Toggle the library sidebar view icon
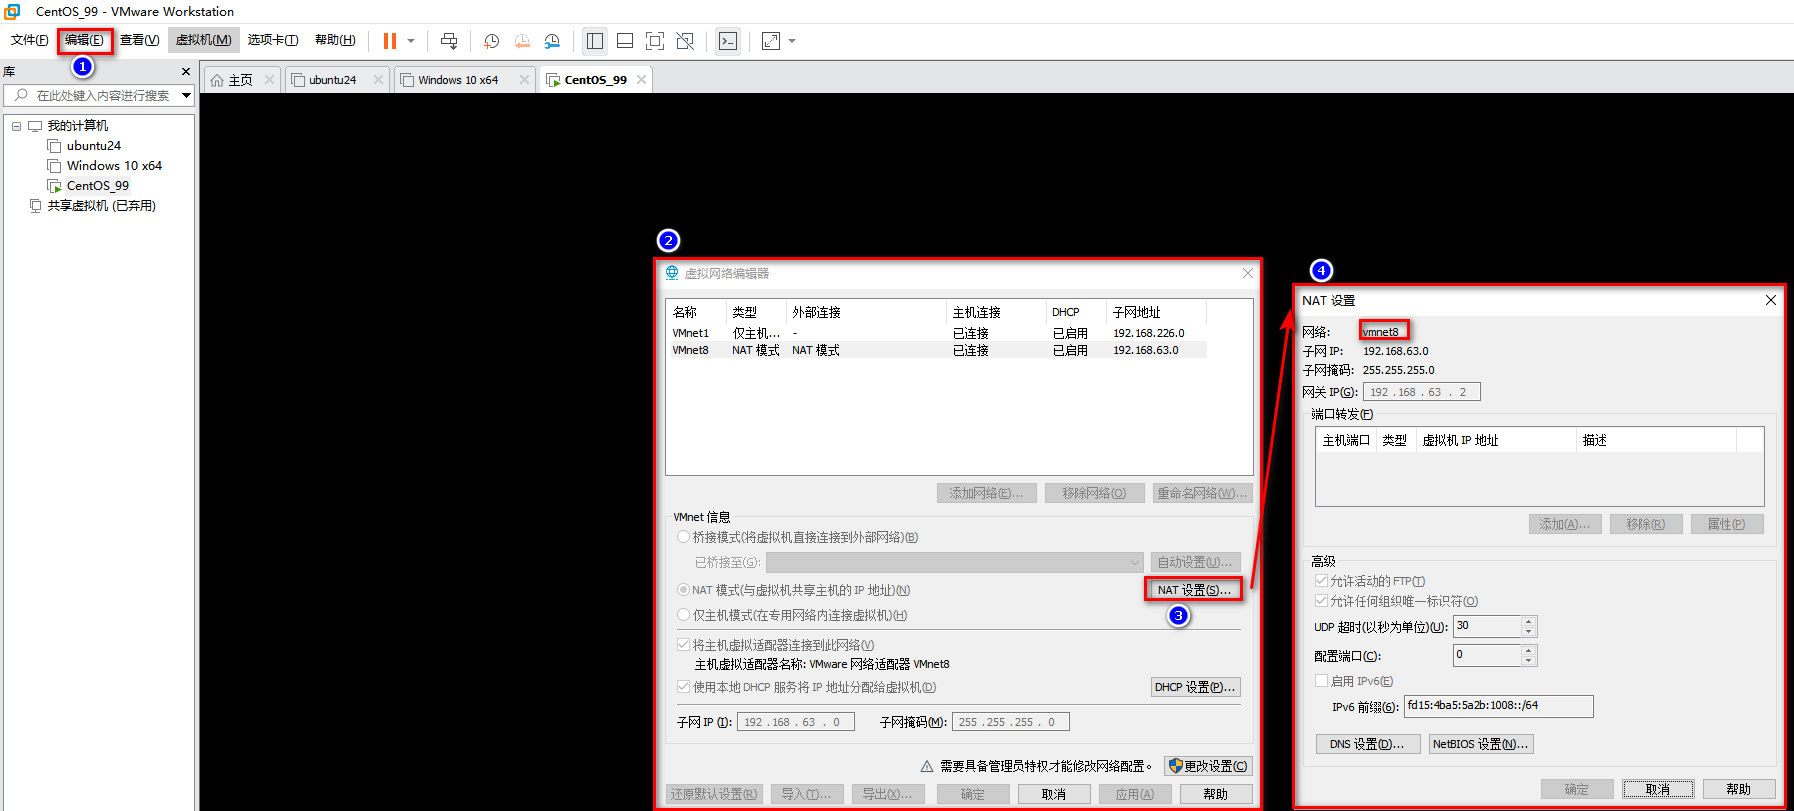Screen dimensions: 1794x811 tap(595, 41)
